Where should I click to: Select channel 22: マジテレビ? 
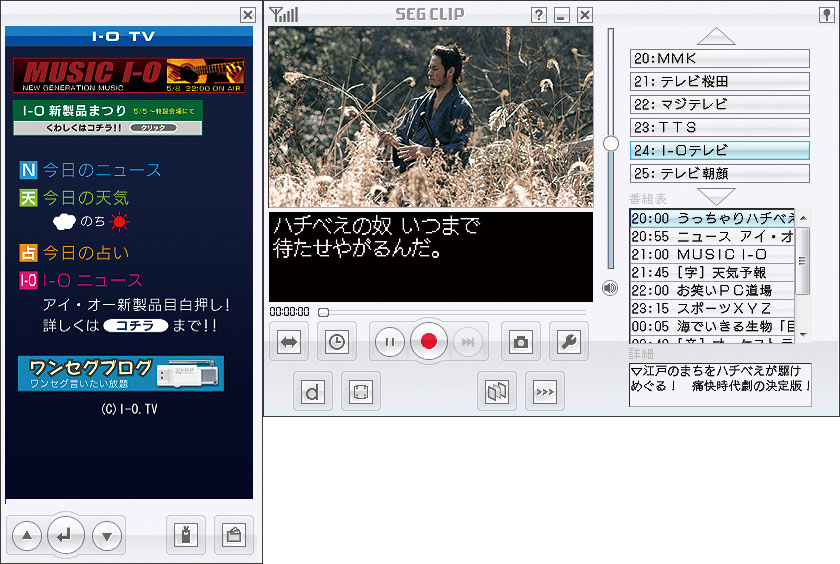click(x=719, y=104)
